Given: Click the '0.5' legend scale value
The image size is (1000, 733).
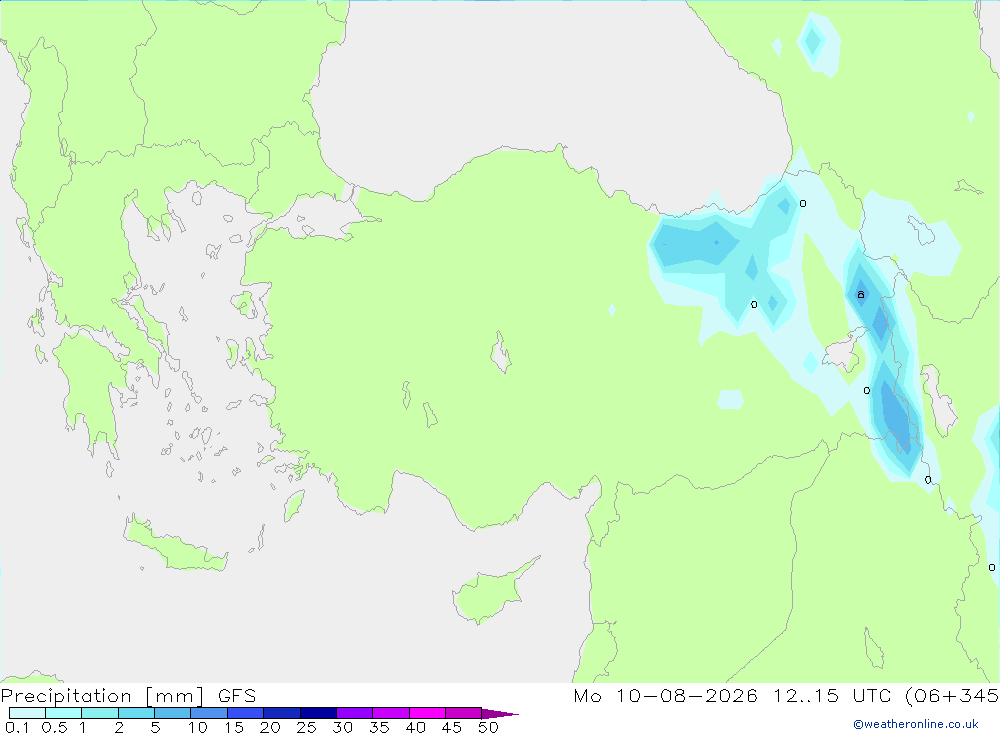Looking at the screenshot, I should click(54, 727).
